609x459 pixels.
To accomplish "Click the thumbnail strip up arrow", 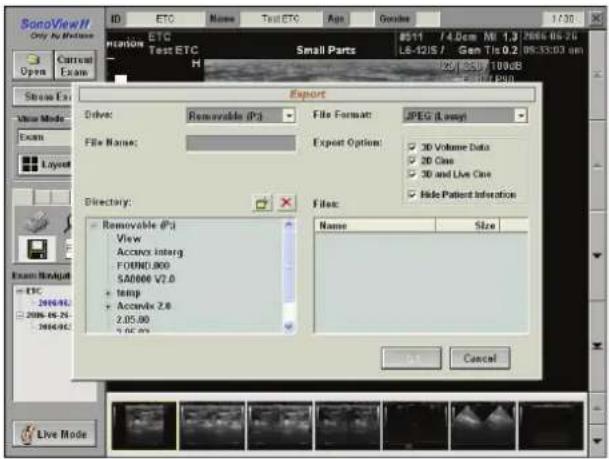I will pyautogui.click(x=597, y=408).
